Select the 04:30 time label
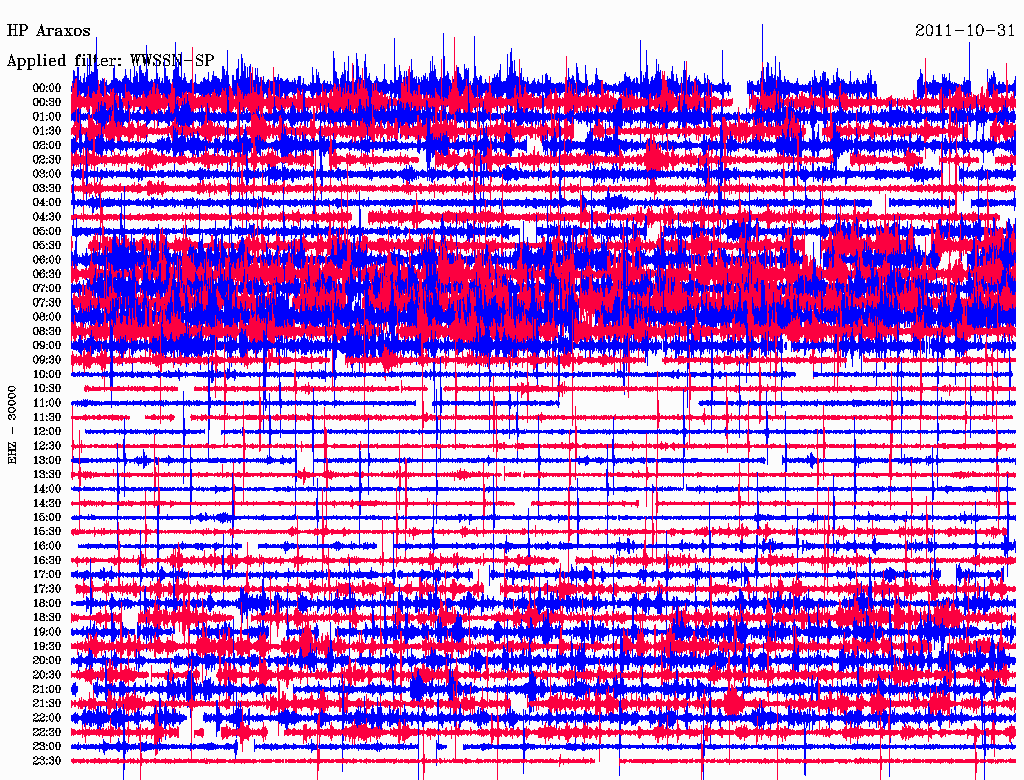The image size is (1024, 780). [x=47, y=217]
